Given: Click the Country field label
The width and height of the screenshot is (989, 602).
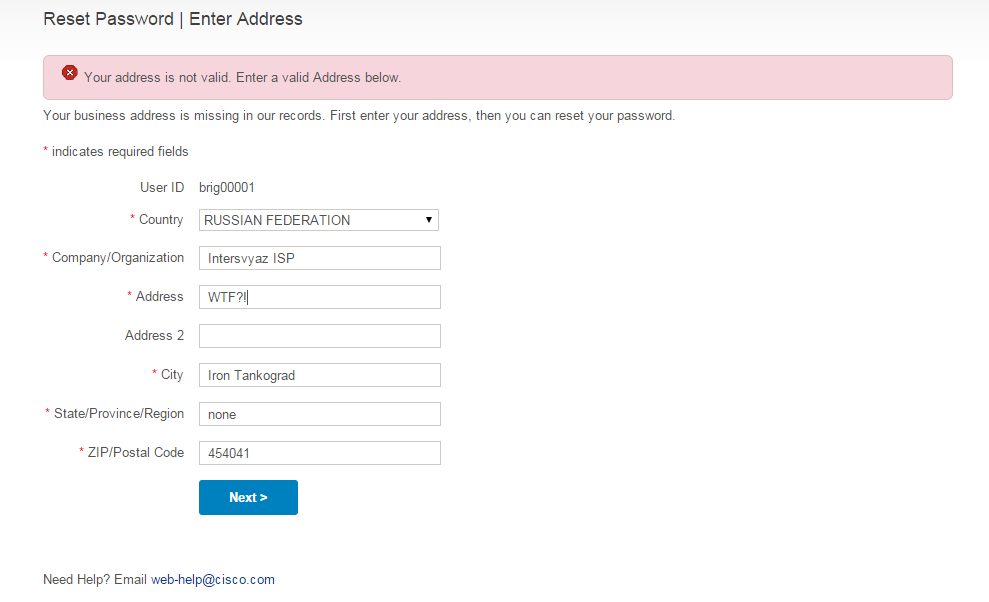Looking at the screenshot, I should (x=161, y=220).
